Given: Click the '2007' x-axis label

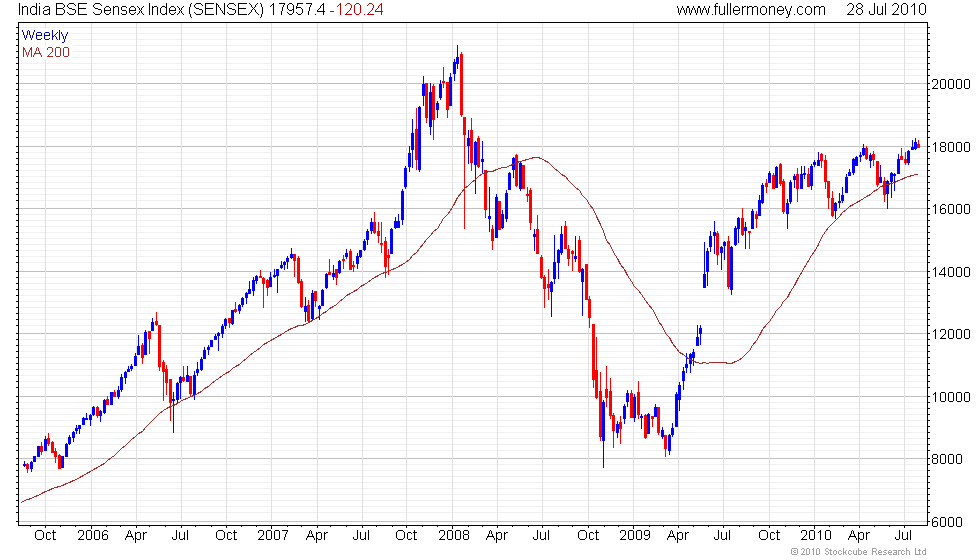Looking at the screenshot, I should 272,536.
